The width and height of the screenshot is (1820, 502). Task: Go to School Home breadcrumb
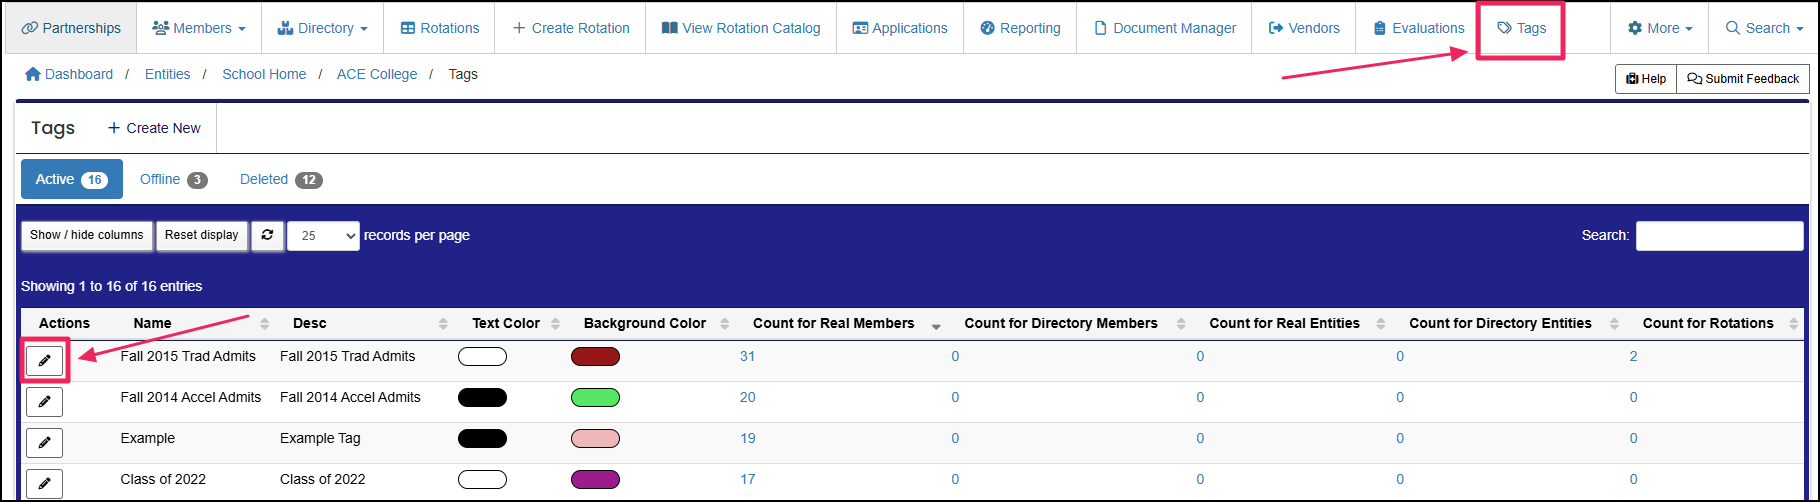(x=264, y=74)
